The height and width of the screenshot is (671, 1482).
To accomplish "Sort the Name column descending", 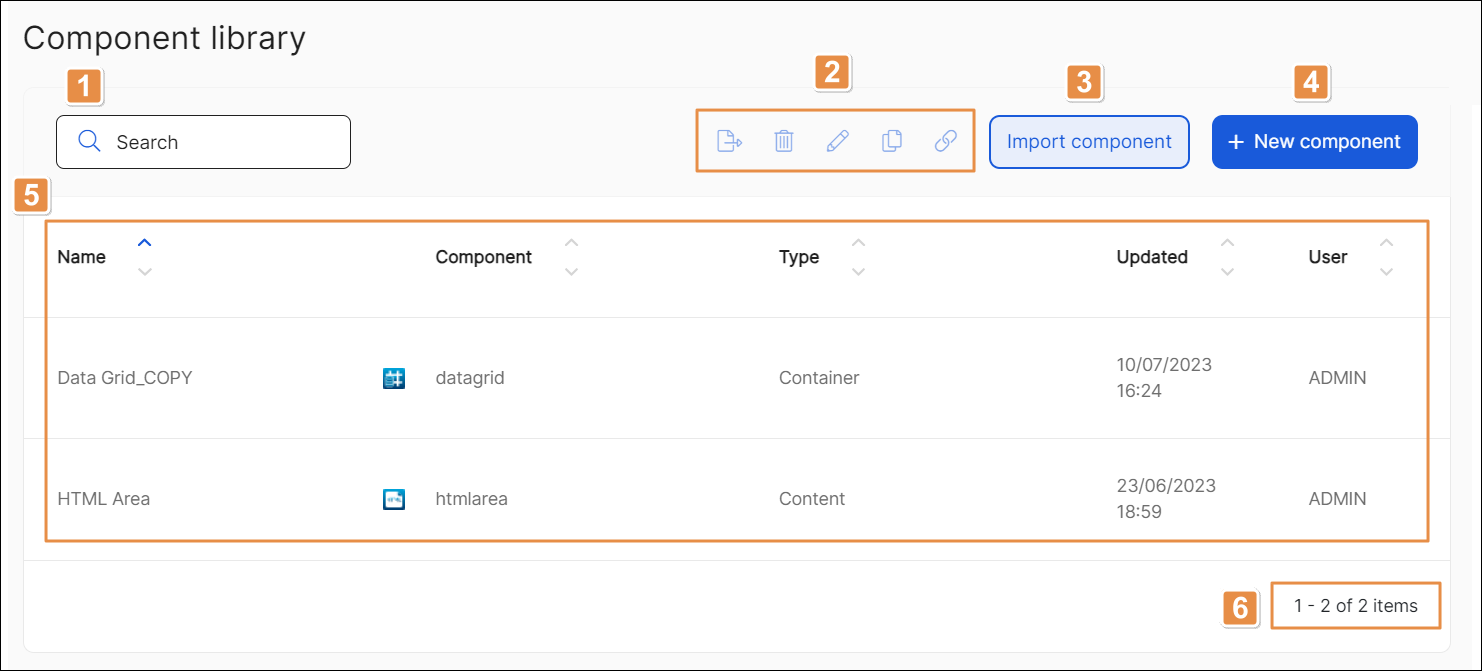I will 144,270.
